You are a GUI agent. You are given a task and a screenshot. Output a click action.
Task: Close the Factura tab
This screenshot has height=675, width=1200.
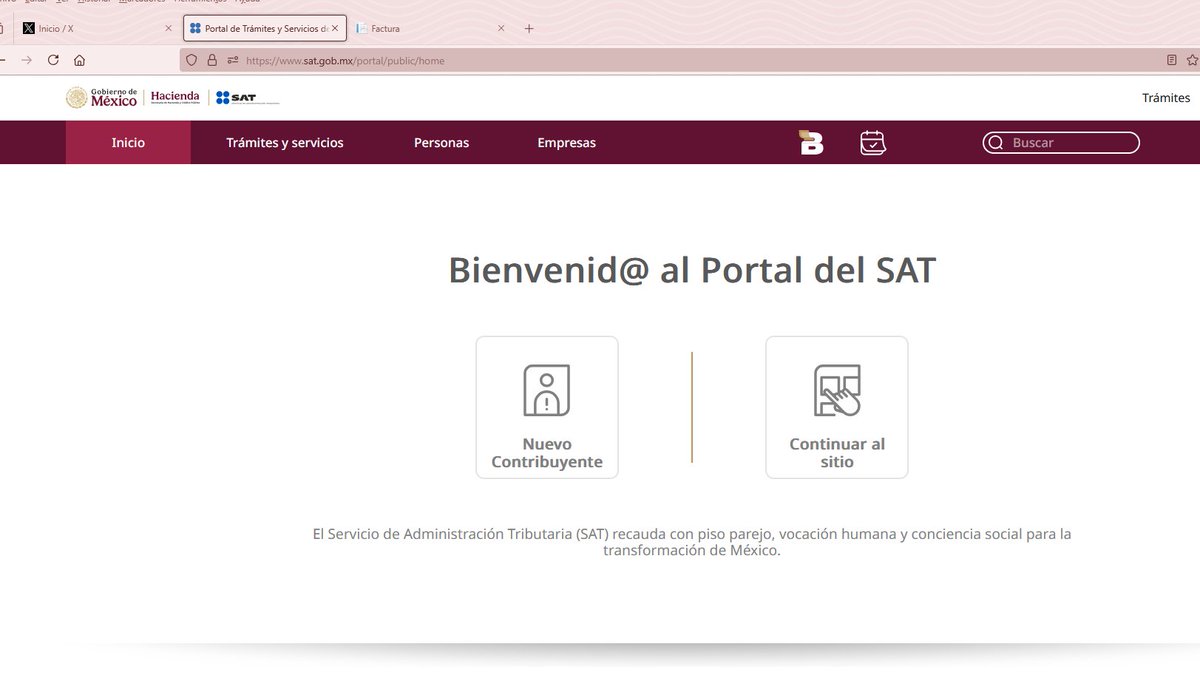(501, 29)
